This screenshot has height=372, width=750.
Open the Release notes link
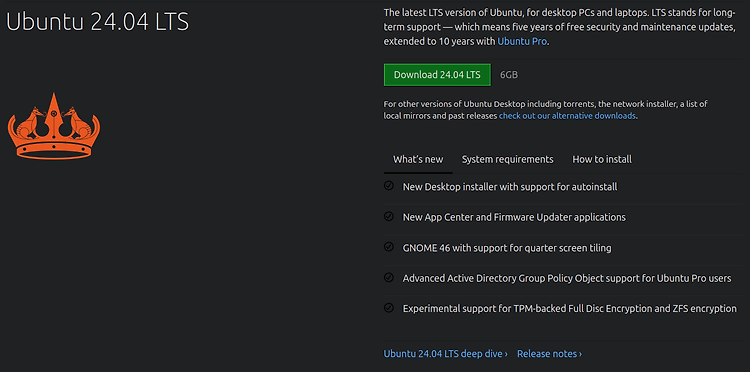(549, 354)
